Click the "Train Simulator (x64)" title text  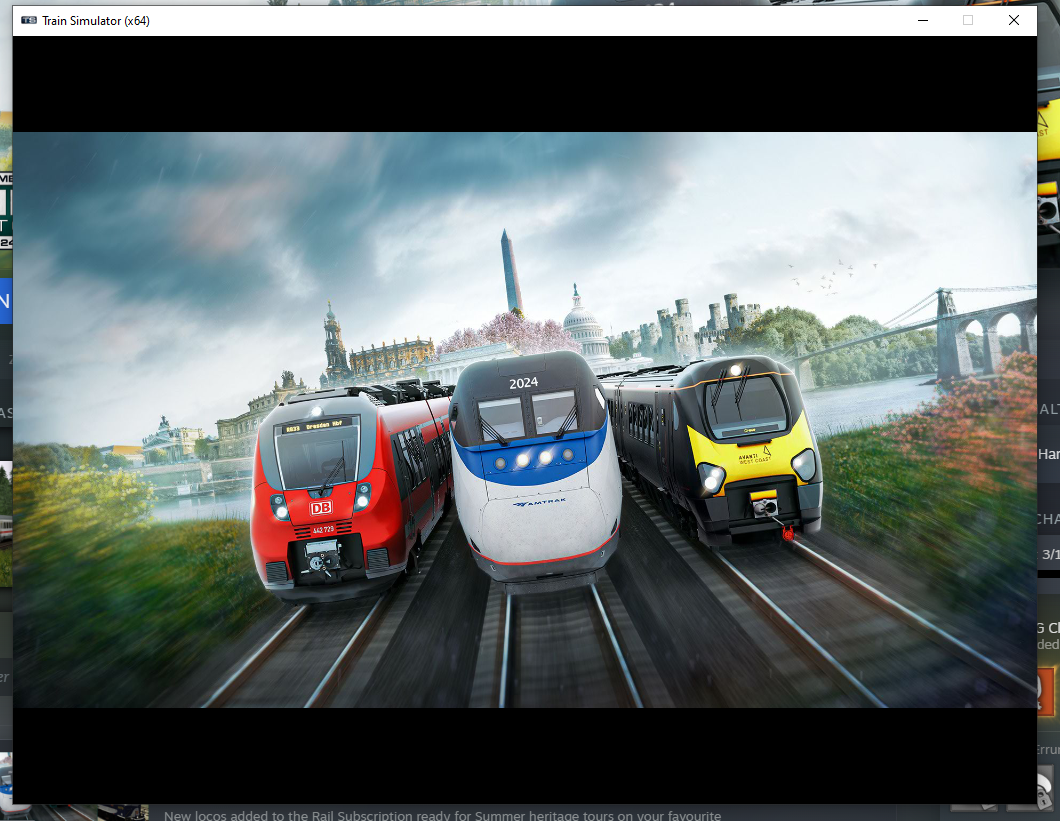(96, 21)
